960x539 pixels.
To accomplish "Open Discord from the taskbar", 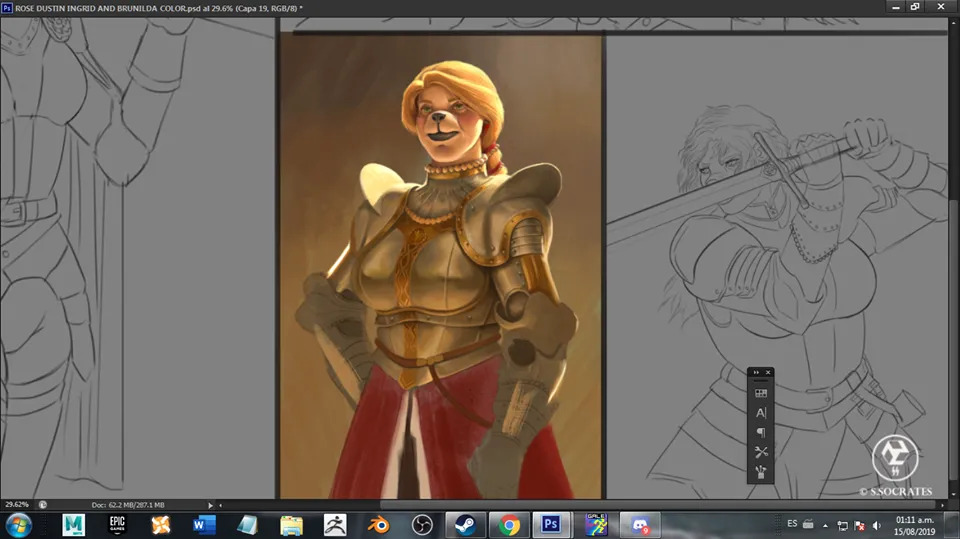I will click(640, 525).
